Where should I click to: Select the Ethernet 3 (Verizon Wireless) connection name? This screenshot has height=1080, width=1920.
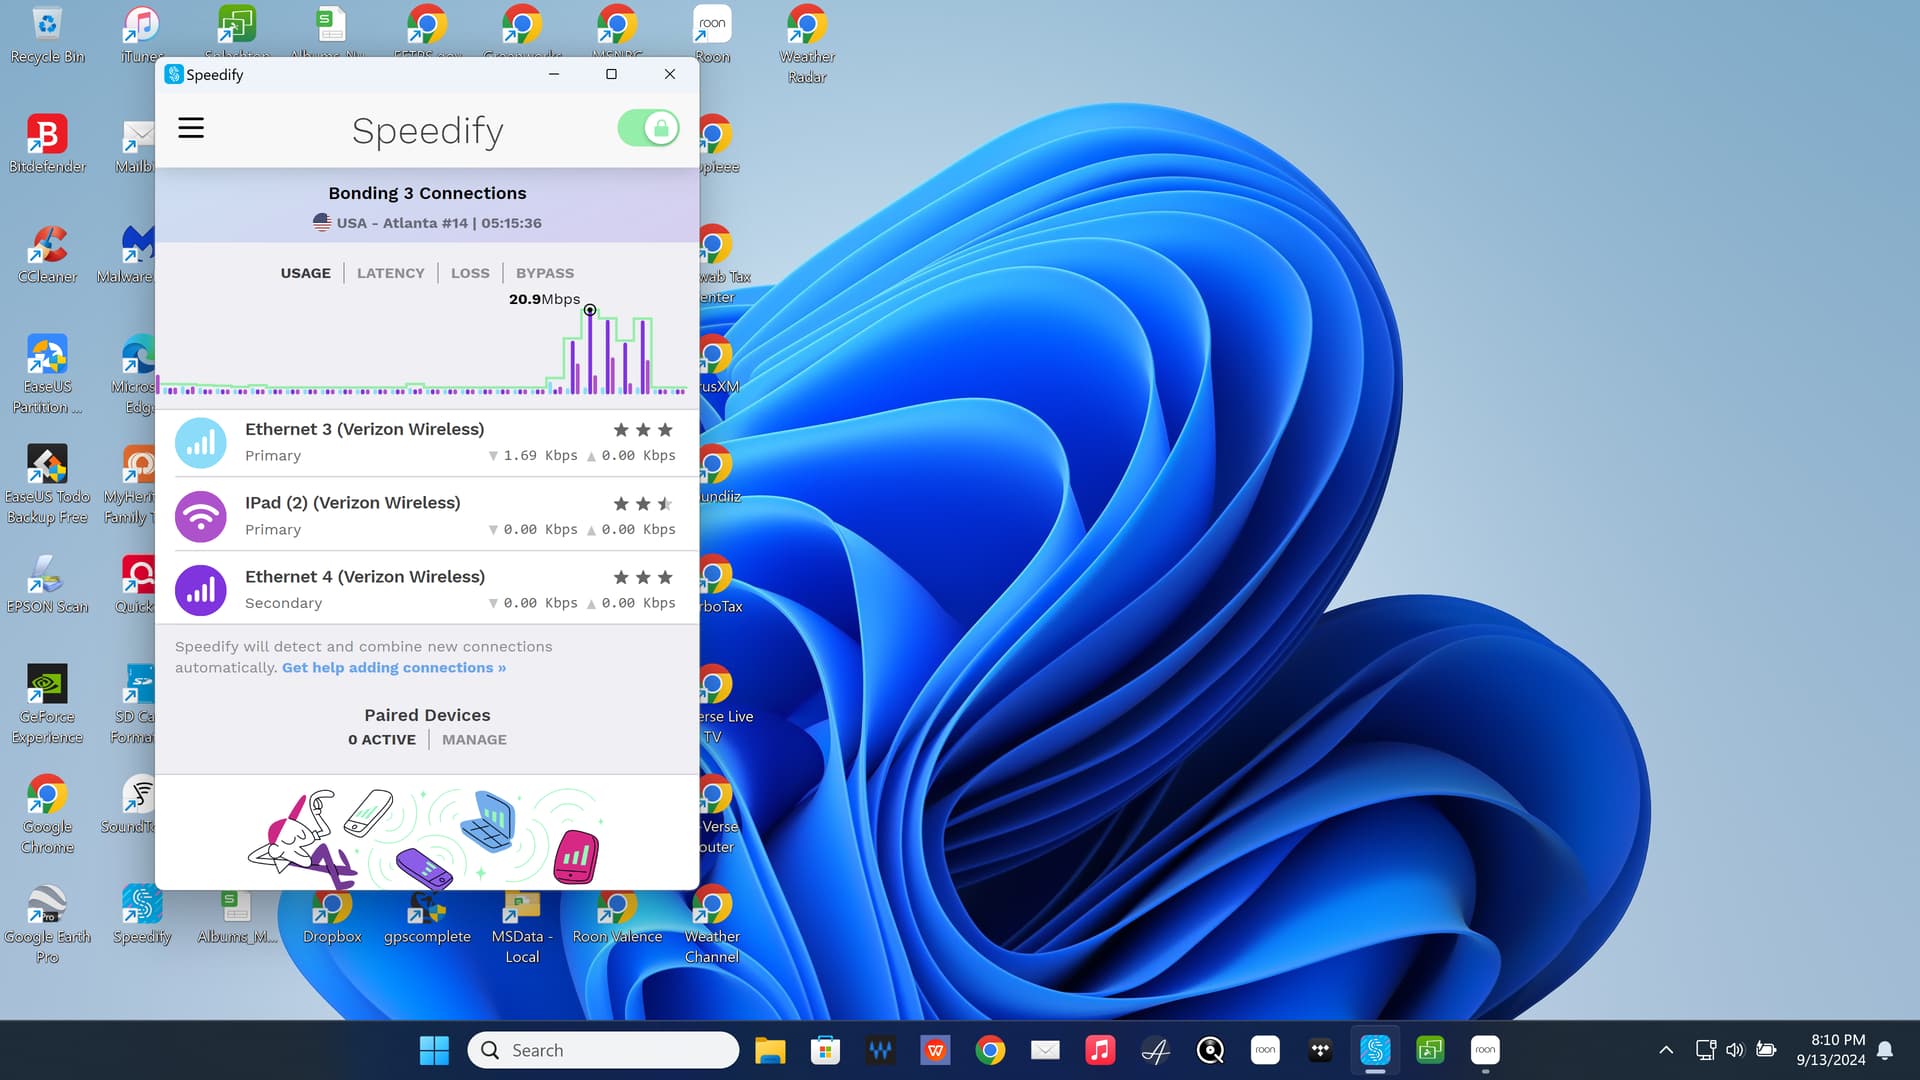364,429
